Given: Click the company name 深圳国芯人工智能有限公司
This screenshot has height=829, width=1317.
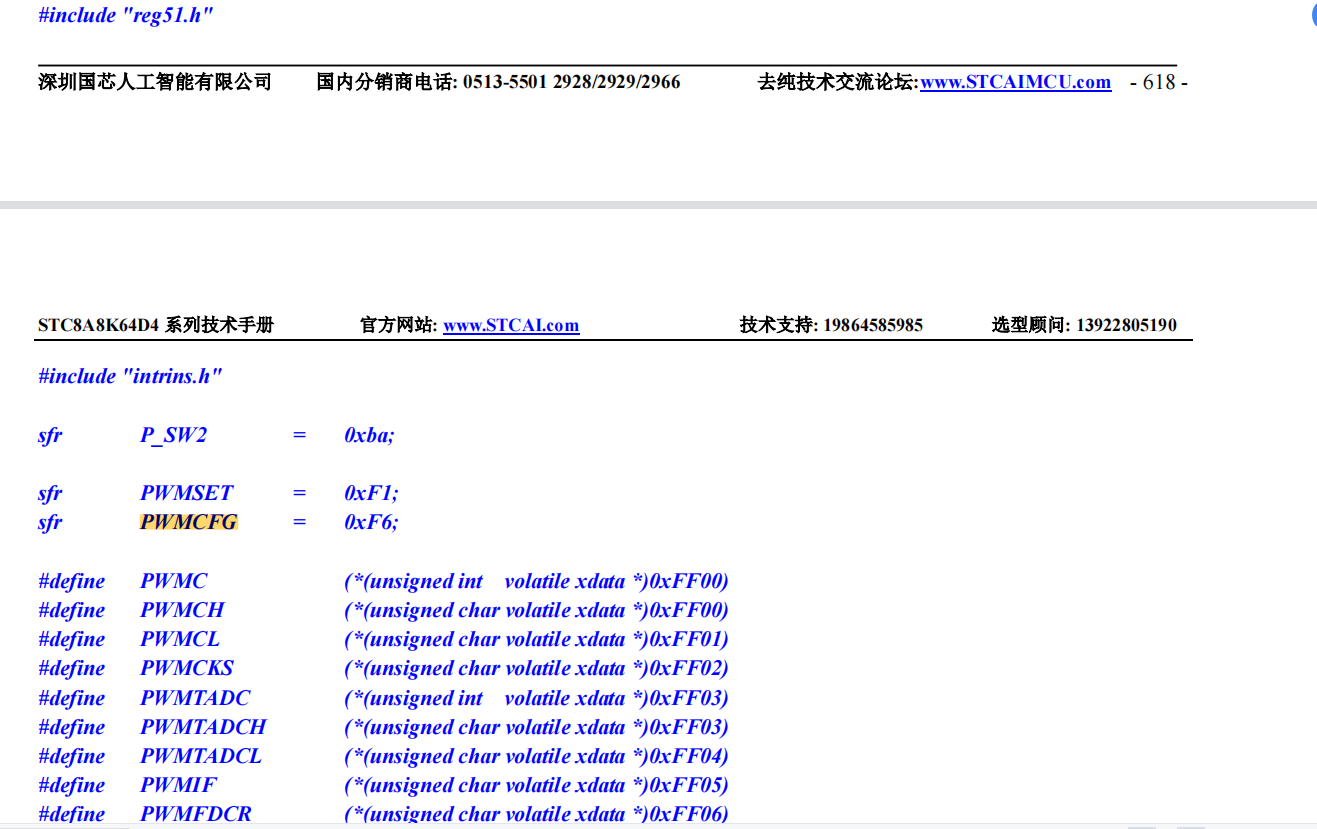Looking at the screenshot, I should [155, 82].
